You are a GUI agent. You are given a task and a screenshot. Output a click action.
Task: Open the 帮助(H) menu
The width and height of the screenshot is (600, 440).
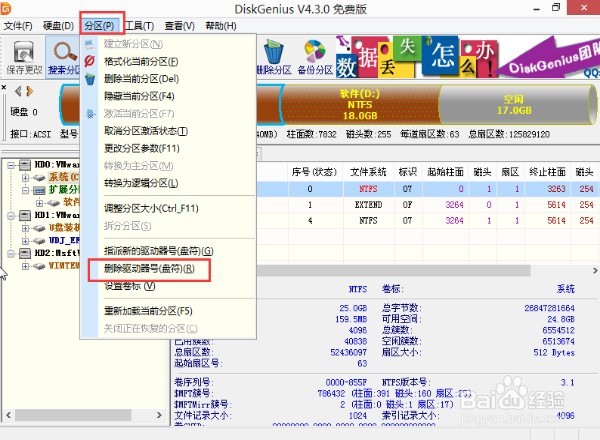pyautogui.click(x=221, y=26)
